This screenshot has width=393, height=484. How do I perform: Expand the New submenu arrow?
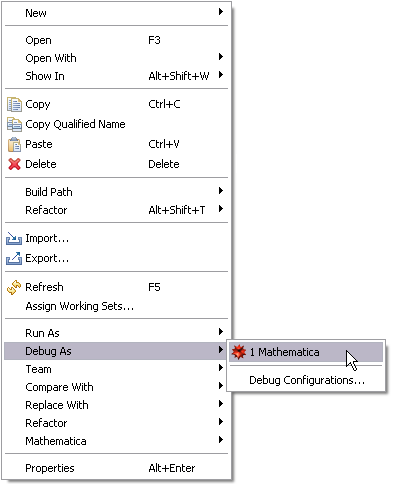point(221,12)
